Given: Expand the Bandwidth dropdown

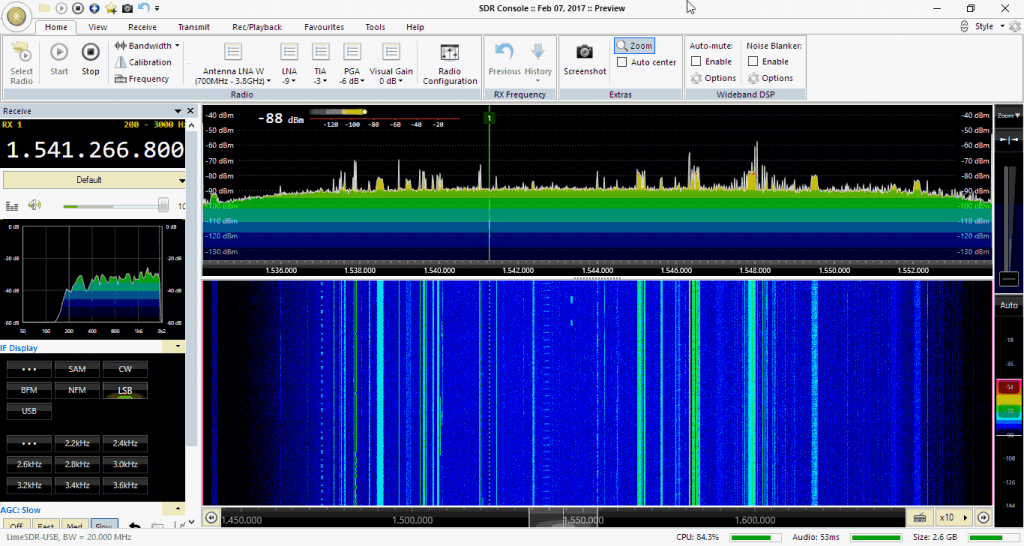Looking at the screenshot, I should 148,45.
